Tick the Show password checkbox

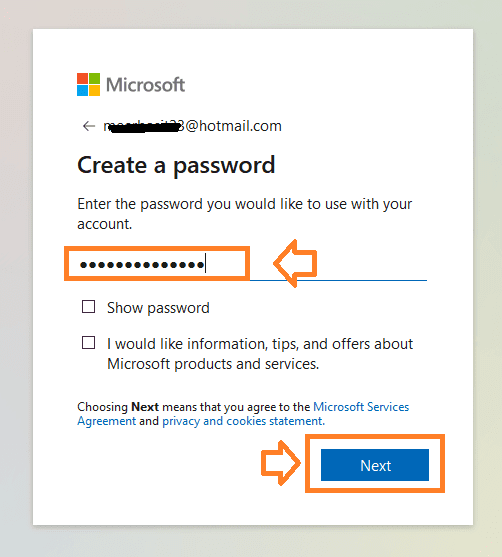coord(88,307)
